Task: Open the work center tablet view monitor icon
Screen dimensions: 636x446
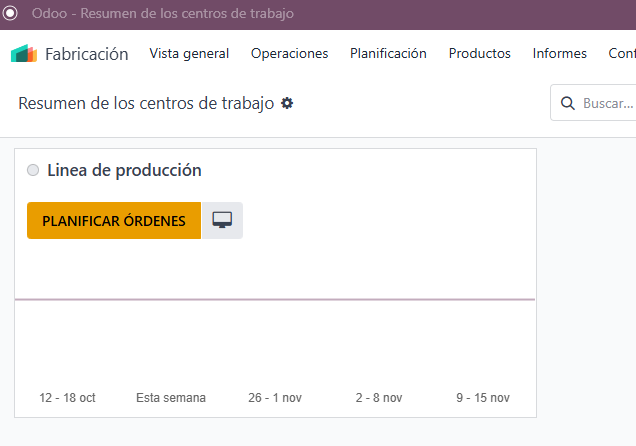Action: (222, 220)
